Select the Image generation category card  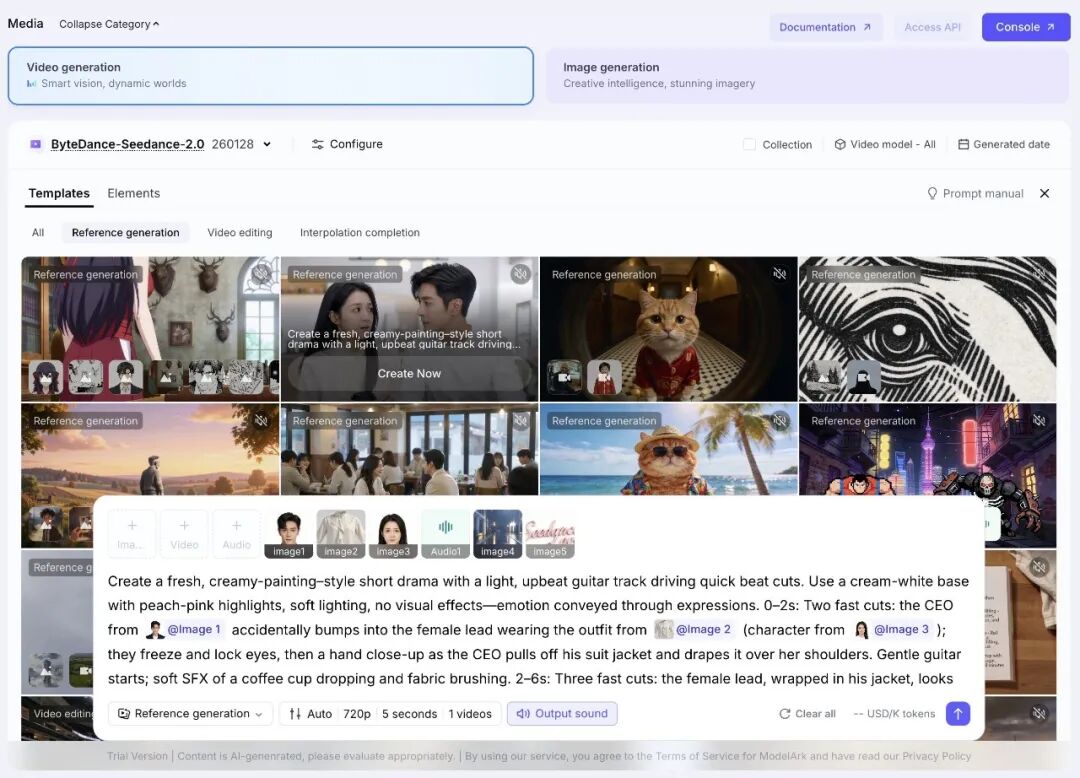[x=807, y=76]
